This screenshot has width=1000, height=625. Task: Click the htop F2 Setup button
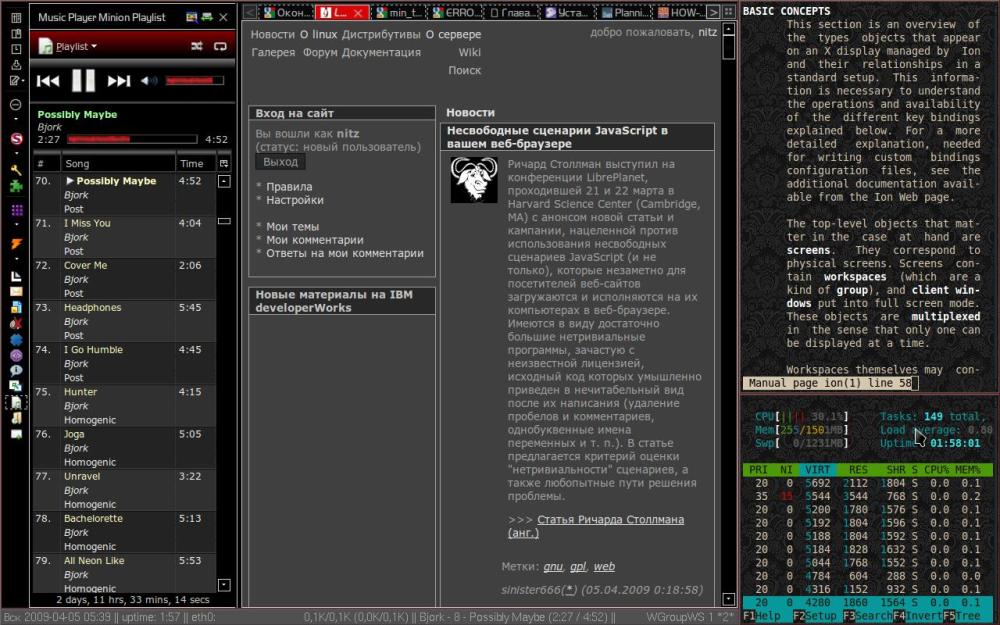[x=816, y=617]
